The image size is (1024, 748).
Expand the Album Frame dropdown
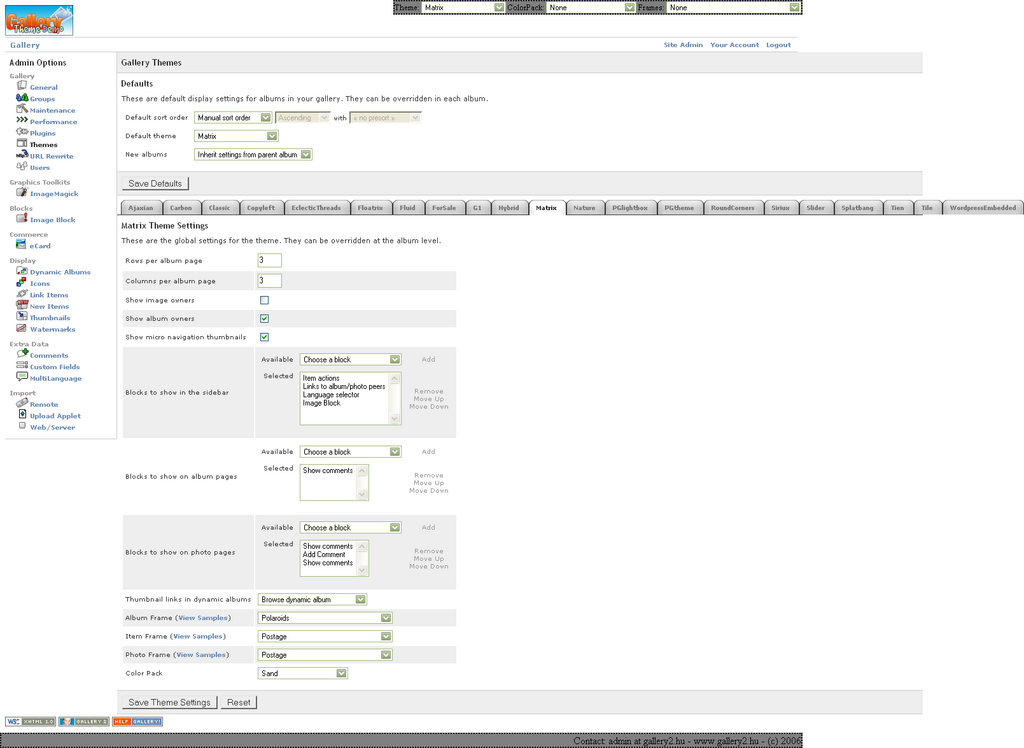coord(325,618)
